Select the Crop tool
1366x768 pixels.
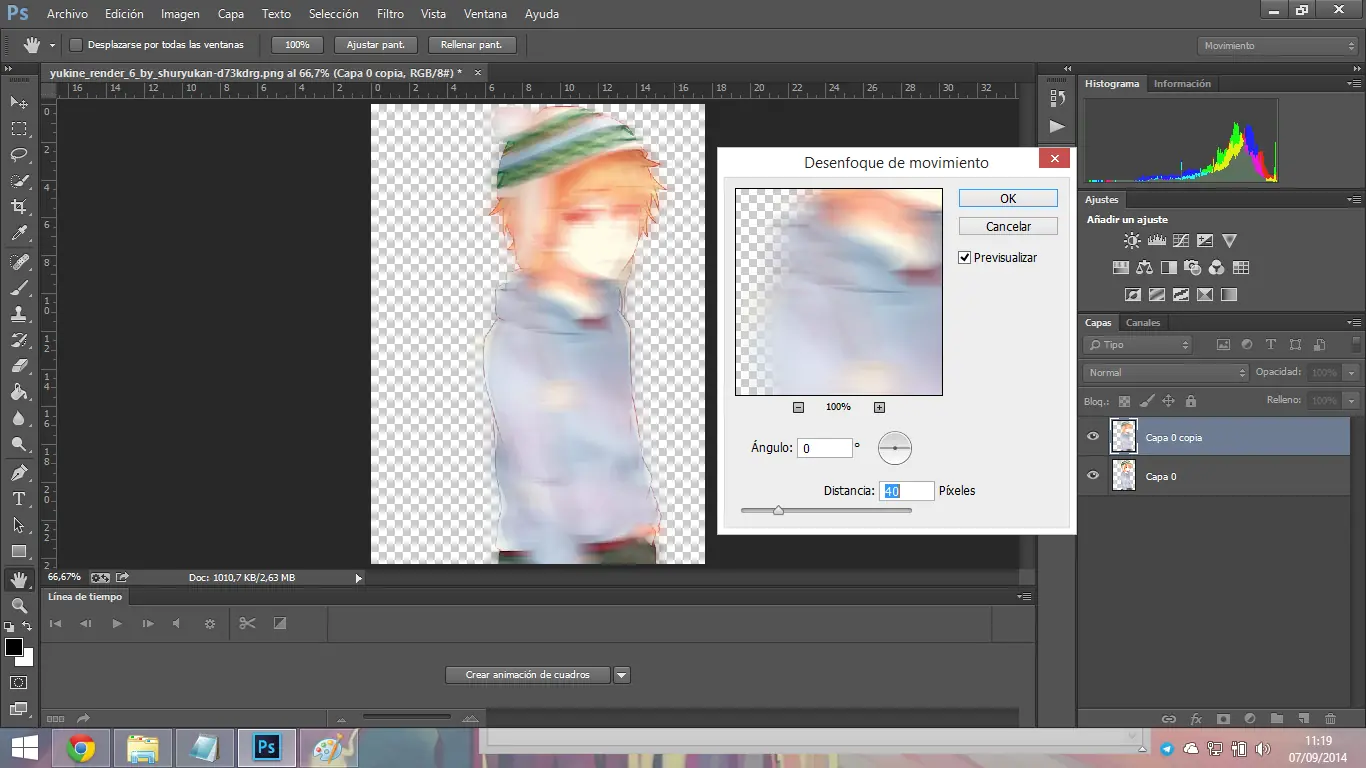tap(19, 207)
